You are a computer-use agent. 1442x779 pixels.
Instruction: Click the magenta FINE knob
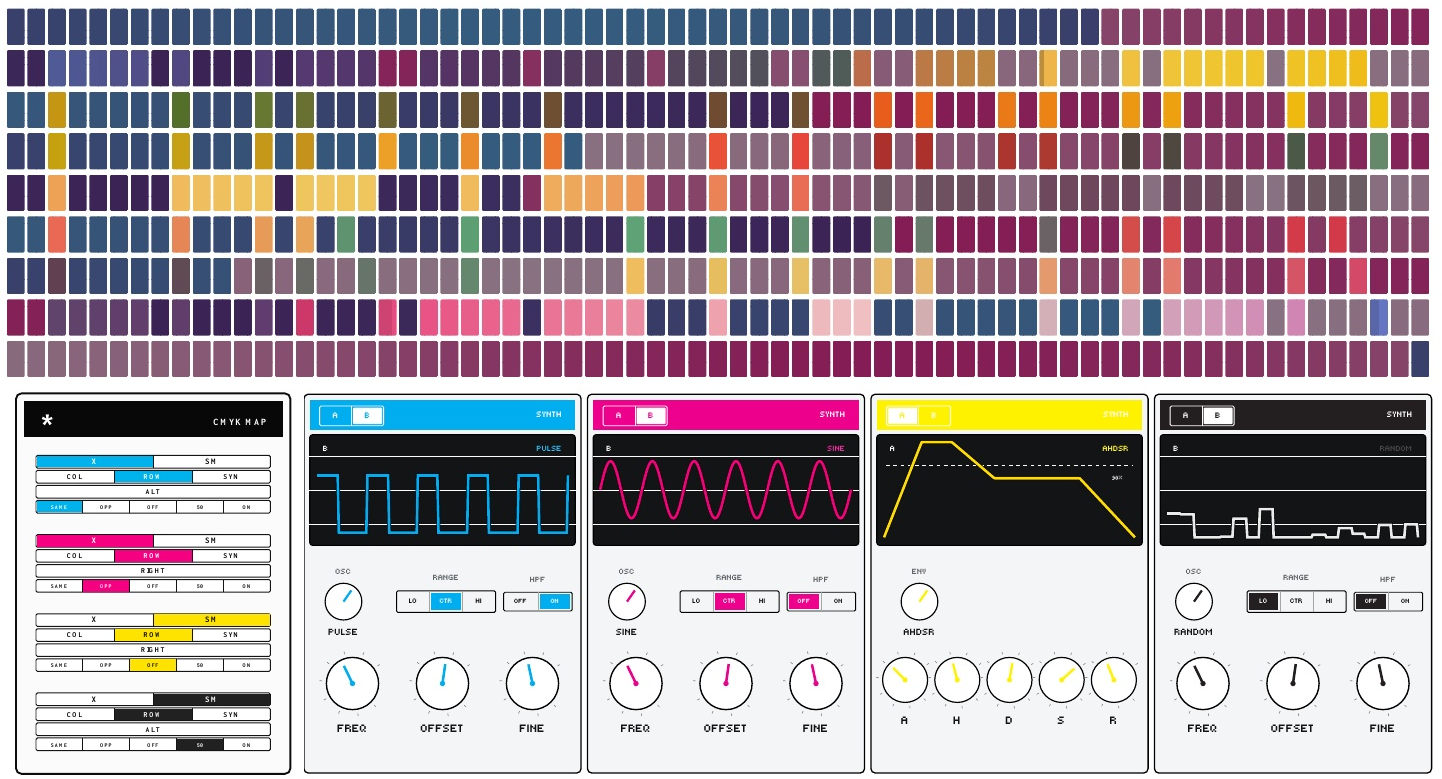coord(815,684)
